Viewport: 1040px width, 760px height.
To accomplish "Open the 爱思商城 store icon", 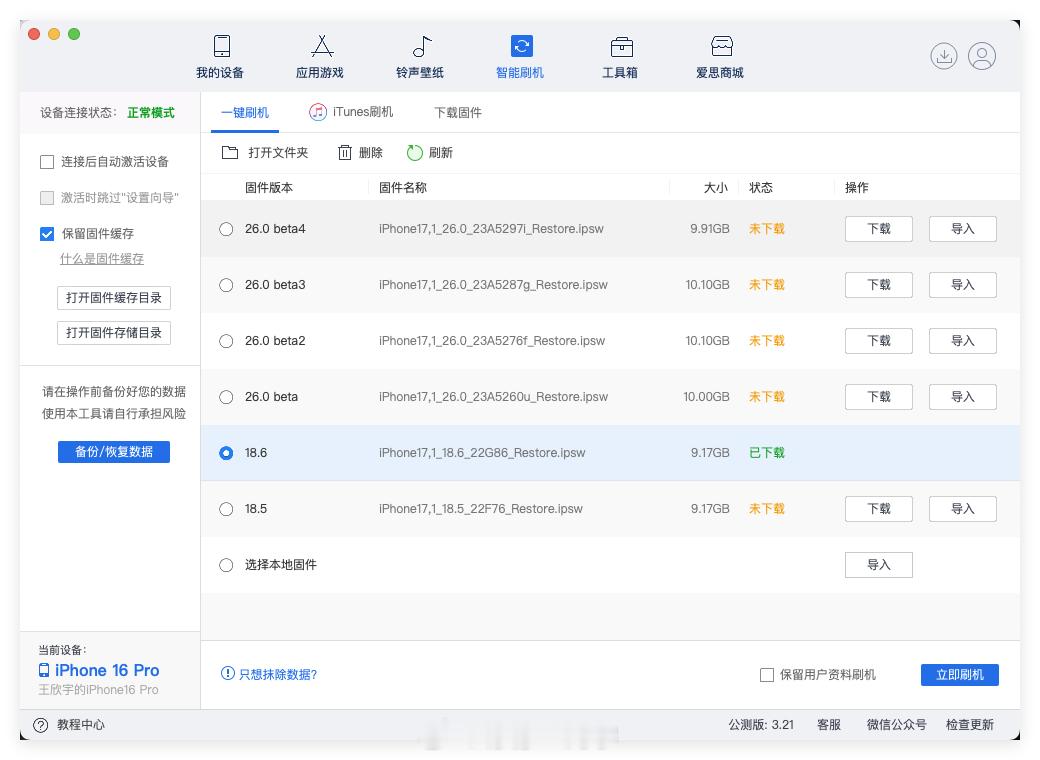I will click(722, 46).
